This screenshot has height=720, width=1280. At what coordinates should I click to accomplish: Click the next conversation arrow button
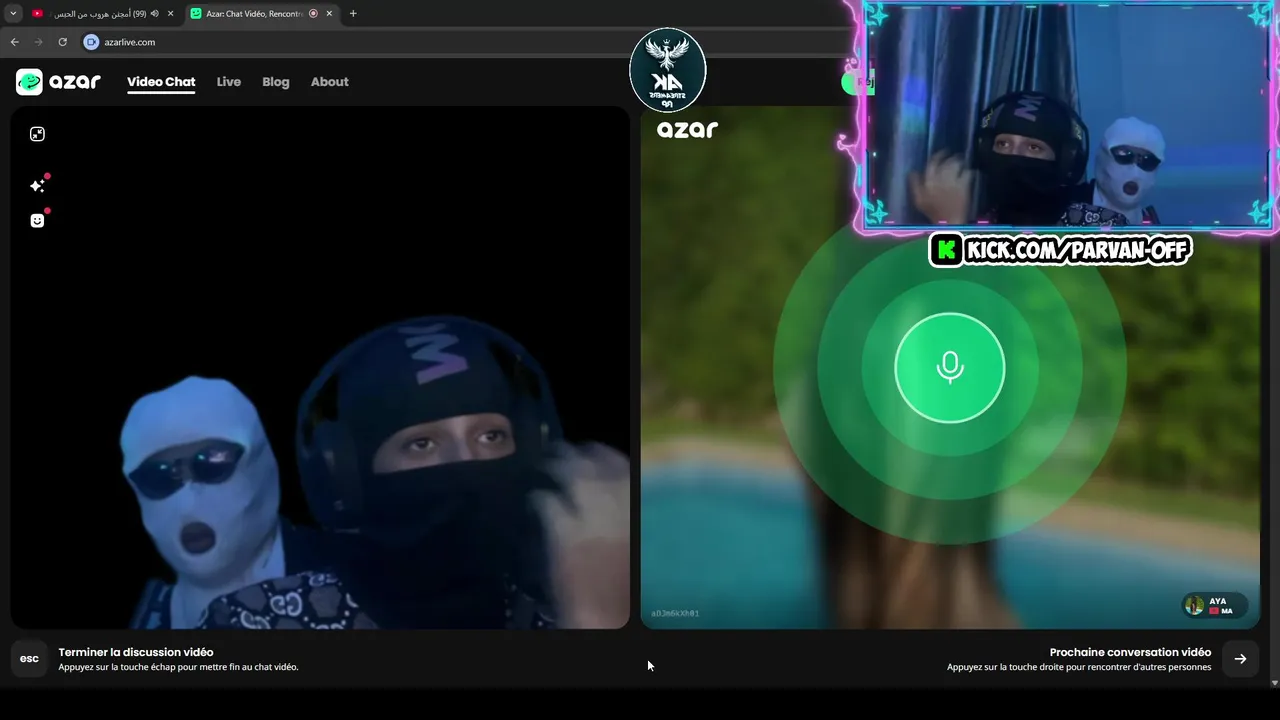(1240, 659)
